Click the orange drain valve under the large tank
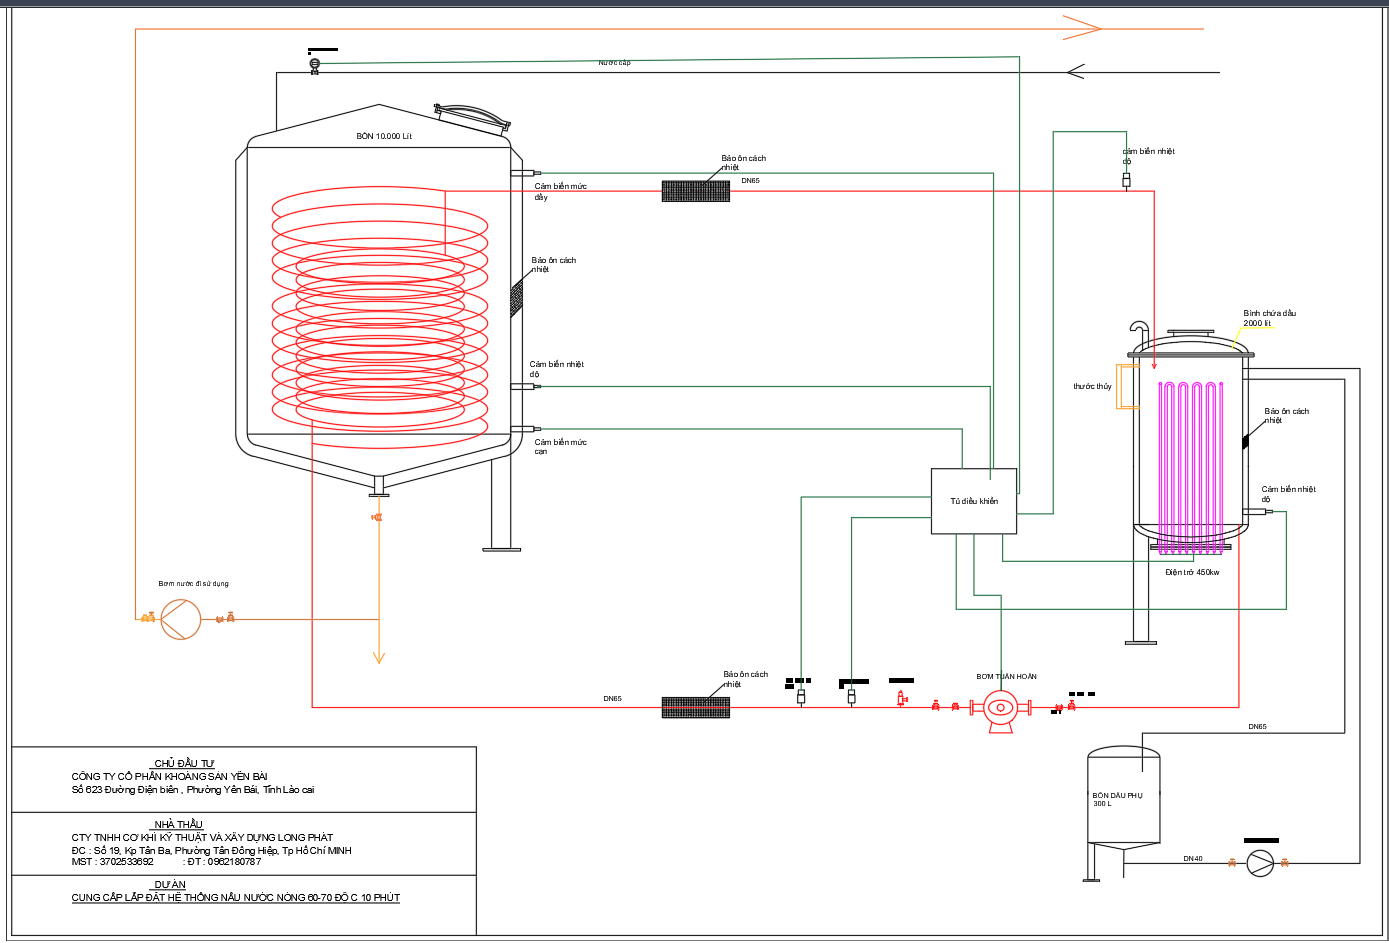 377,517
